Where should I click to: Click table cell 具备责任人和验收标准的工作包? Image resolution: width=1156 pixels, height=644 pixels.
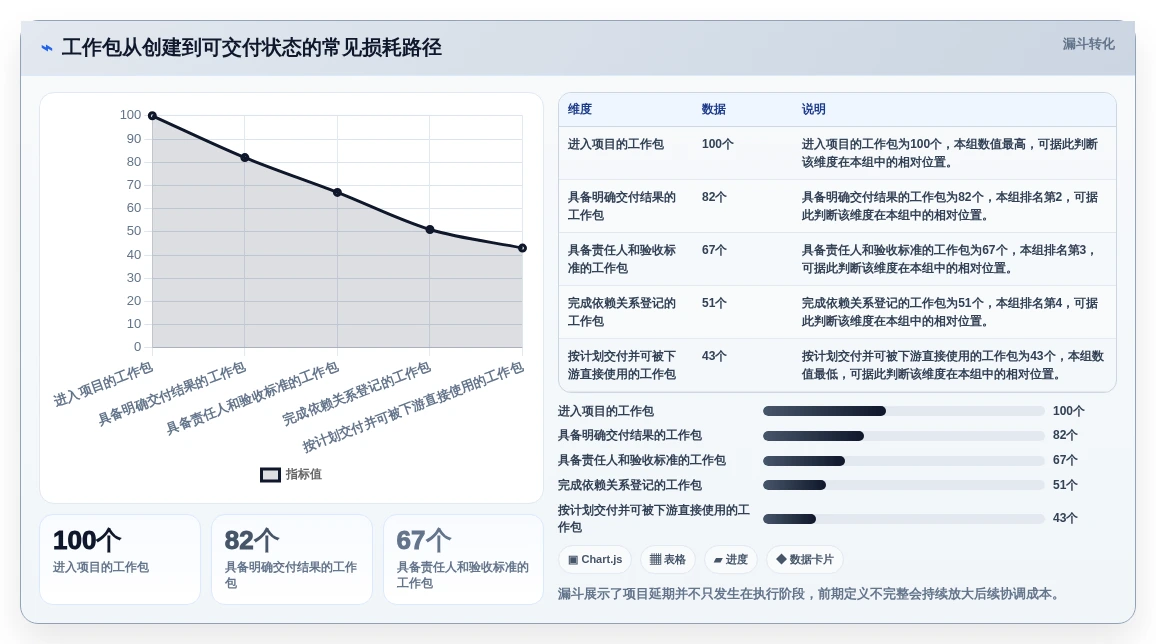click(x=621, y=259)
